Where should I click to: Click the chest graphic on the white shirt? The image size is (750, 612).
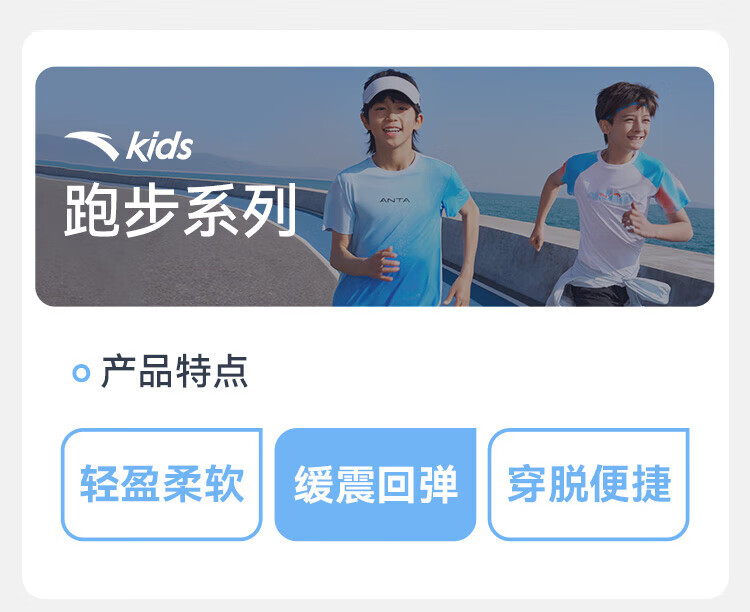tap(608, 196)
